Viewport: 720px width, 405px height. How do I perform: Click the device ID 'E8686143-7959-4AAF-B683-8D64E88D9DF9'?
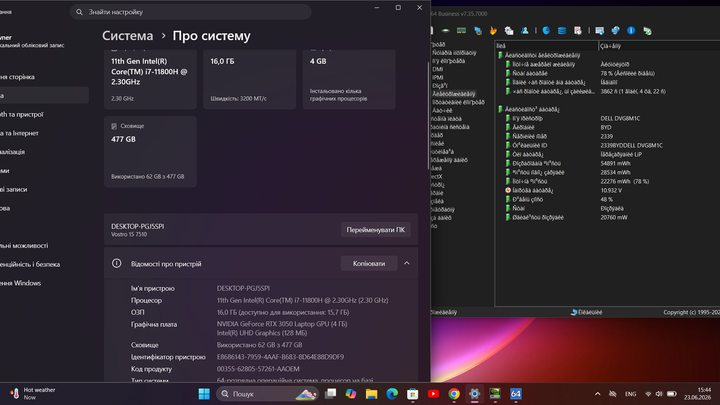(280, 357)
